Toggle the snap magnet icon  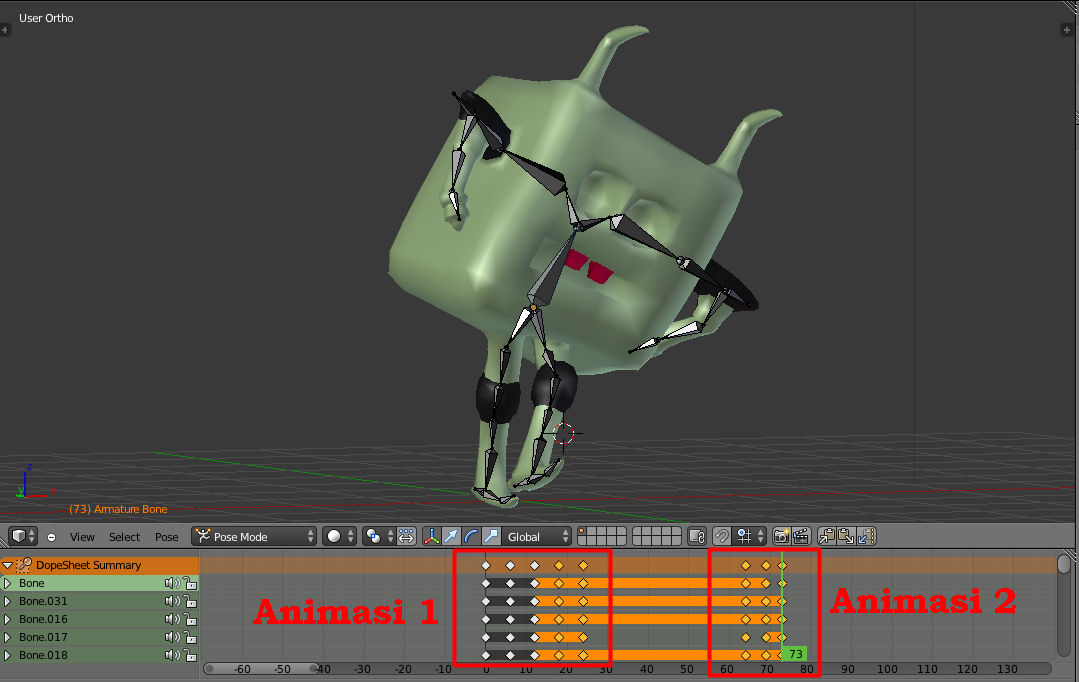pos(722,536)
